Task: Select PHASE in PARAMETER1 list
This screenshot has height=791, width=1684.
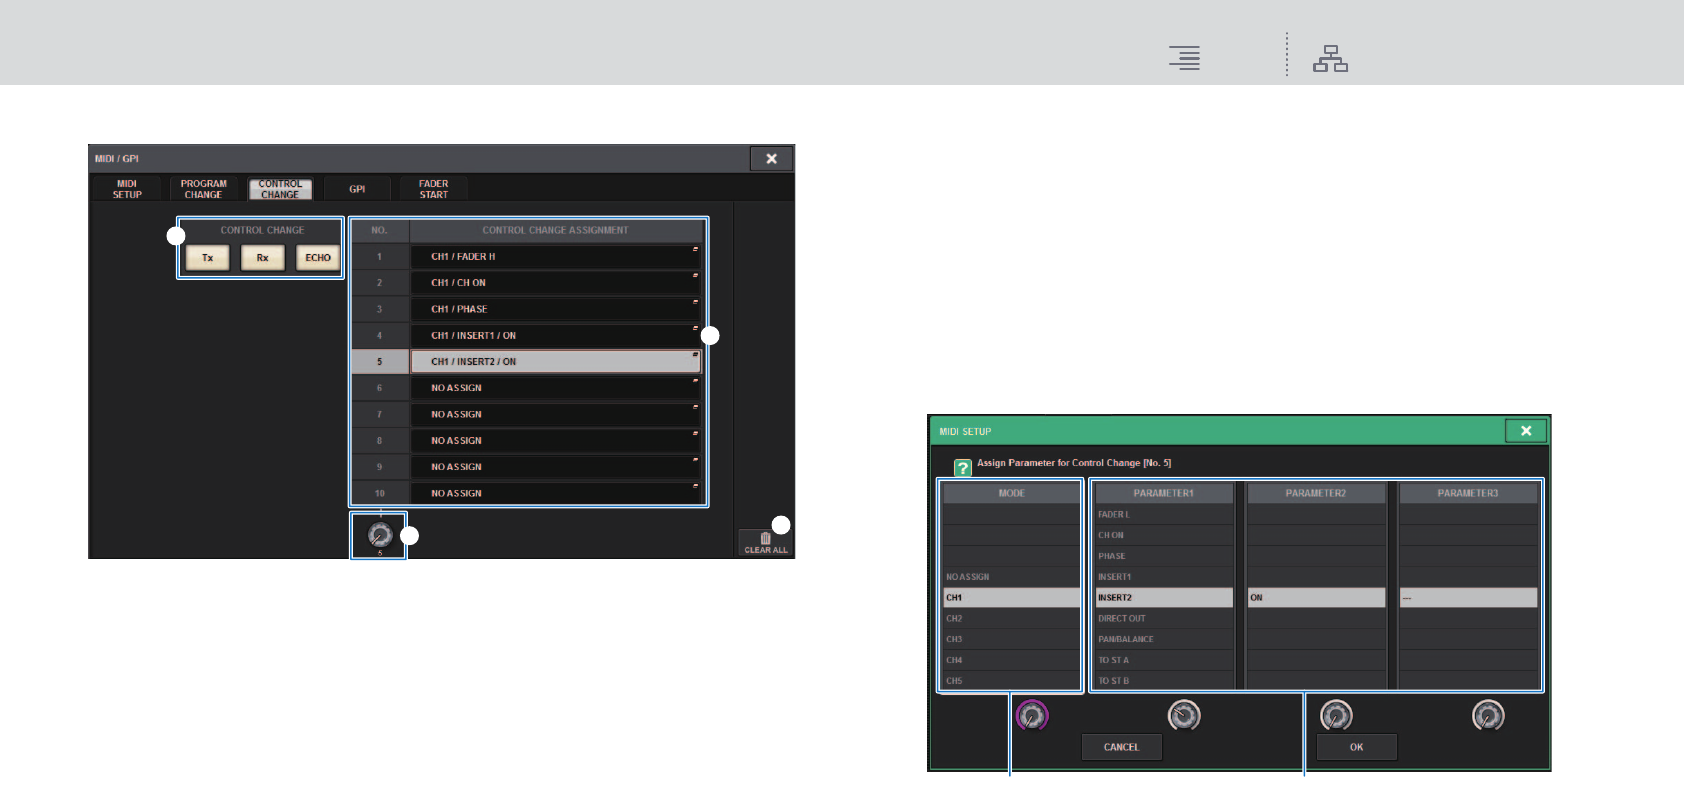Action: (1164, 556)
